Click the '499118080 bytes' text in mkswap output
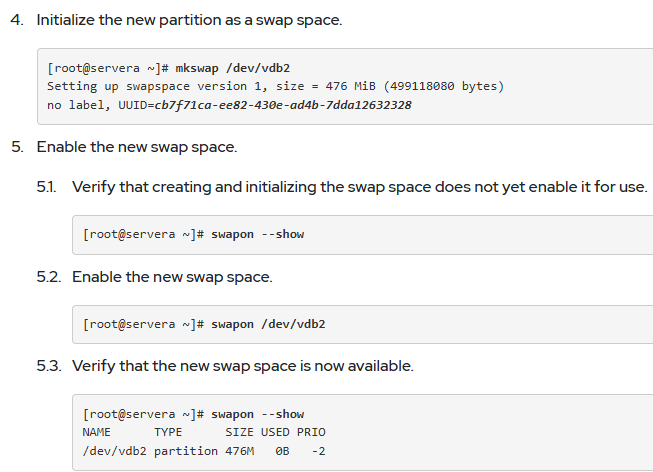653x472 pixels. tap(444, 86)
